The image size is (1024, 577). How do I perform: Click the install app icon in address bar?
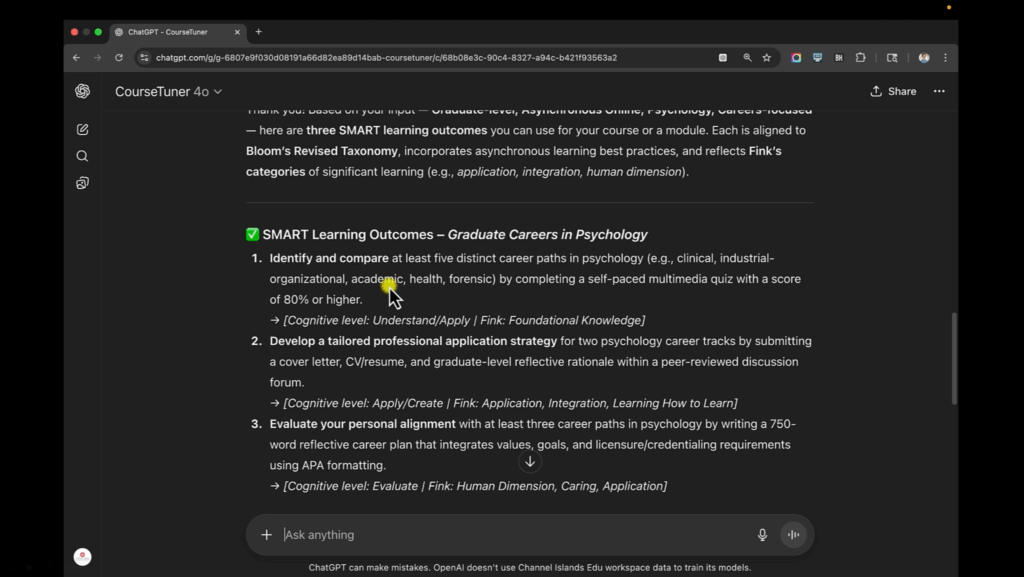pos(723,57)
